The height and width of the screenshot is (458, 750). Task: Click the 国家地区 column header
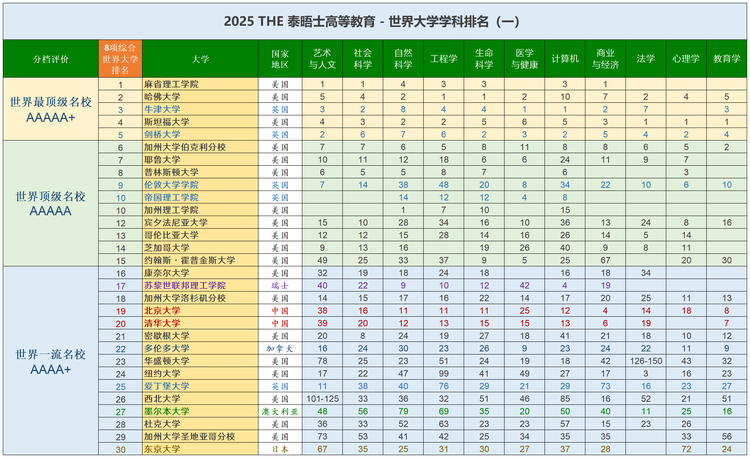[280, 59]
